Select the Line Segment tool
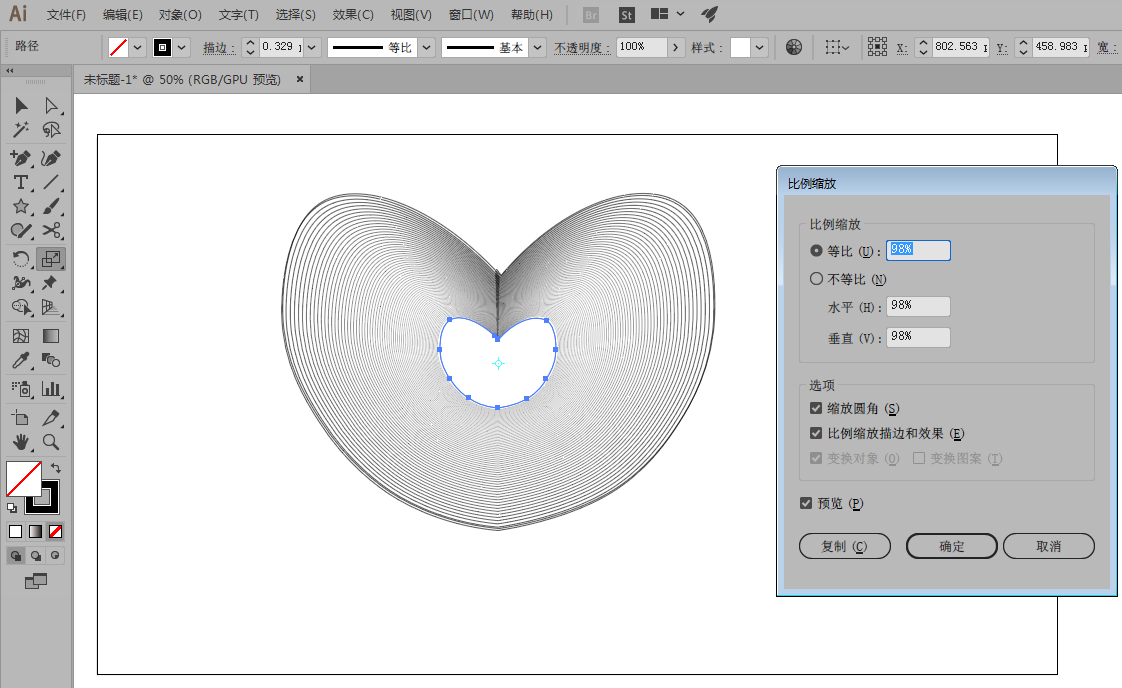 pyautogui.click(x=51, y=183)
